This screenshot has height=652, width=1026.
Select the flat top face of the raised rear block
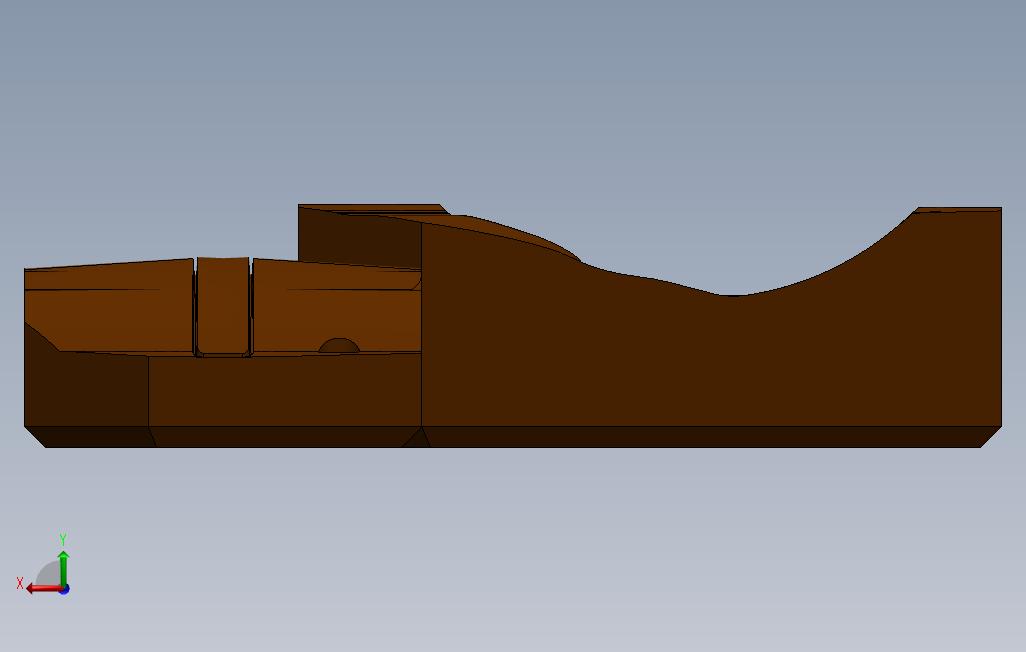(x=374, y=208)
